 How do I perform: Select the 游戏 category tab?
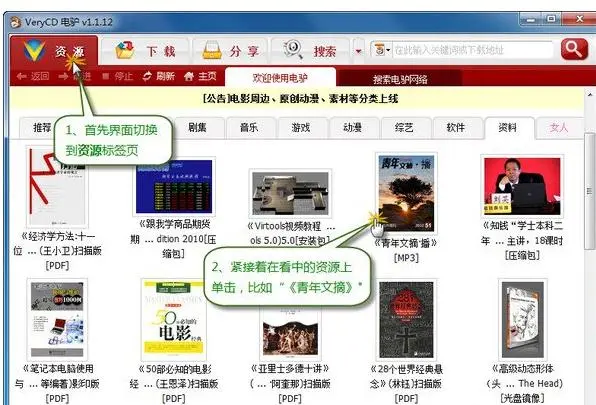[x=301, y=128]
